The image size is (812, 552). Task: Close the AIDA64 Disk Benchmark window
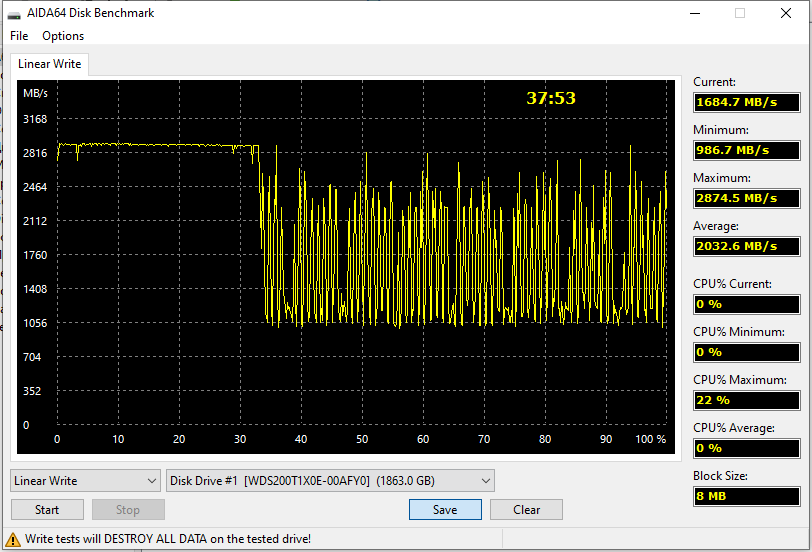point(786,13)
